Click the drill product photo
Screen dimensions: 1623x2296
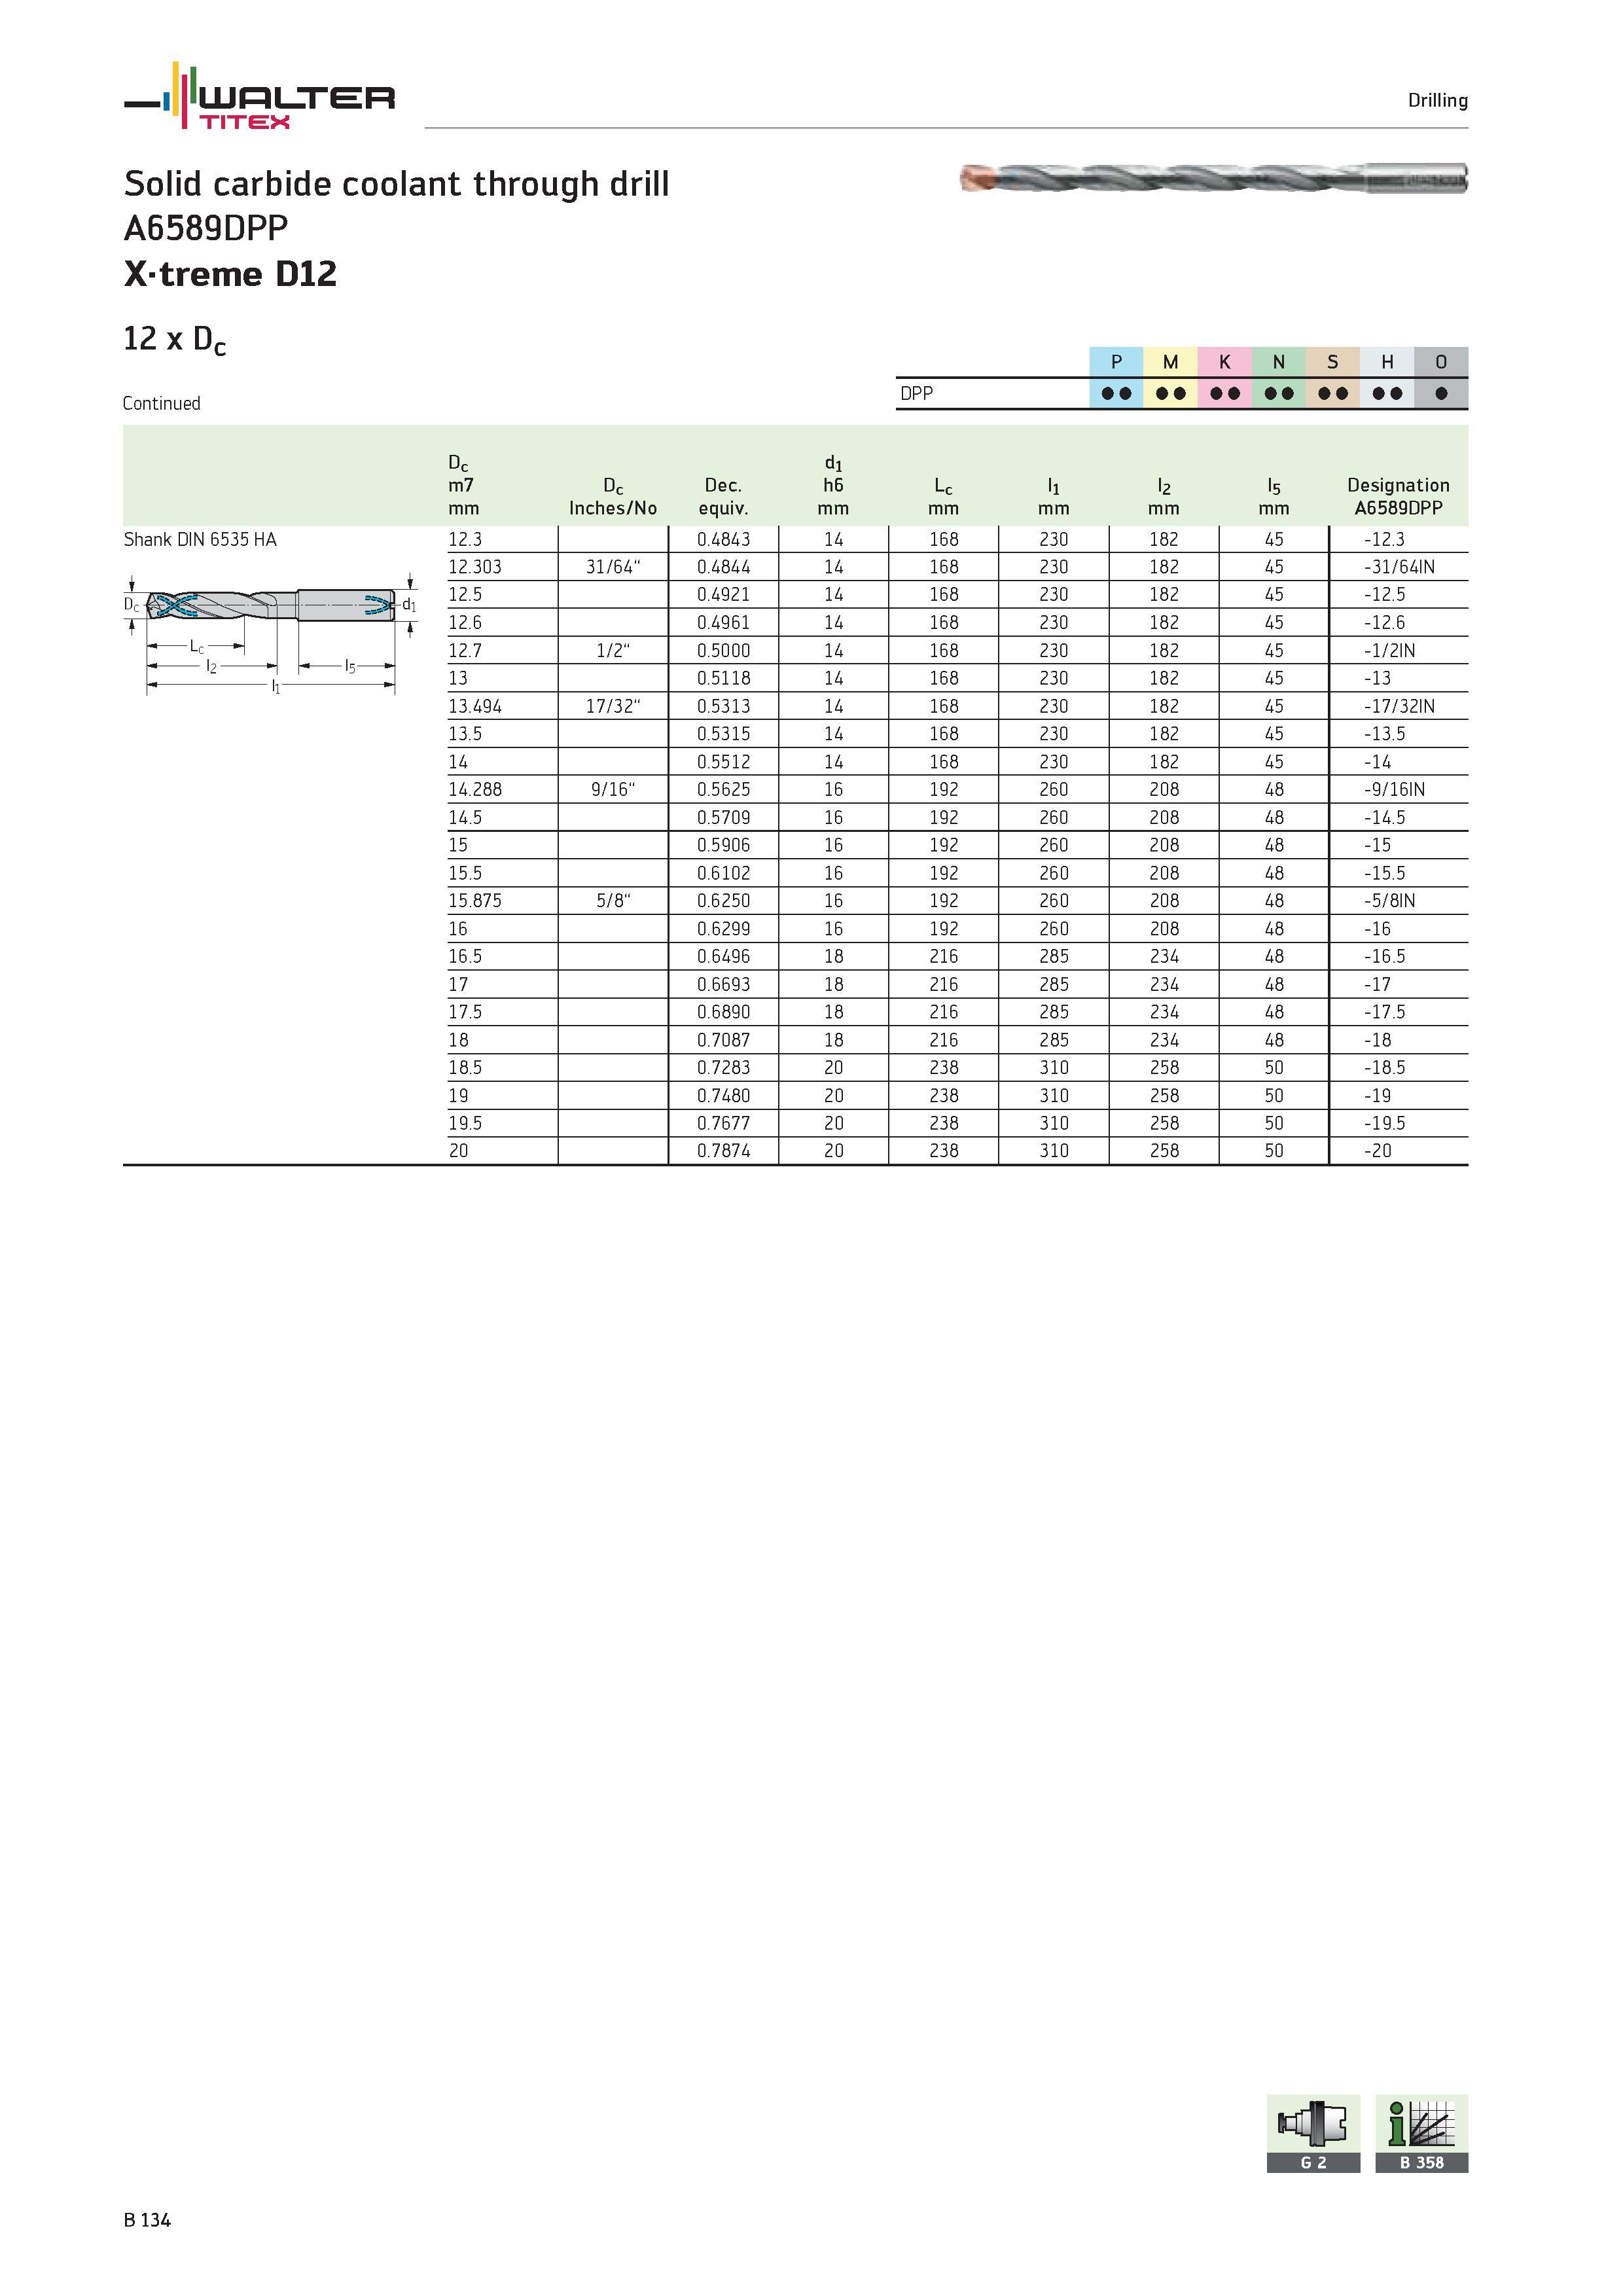pos(1213,178)
